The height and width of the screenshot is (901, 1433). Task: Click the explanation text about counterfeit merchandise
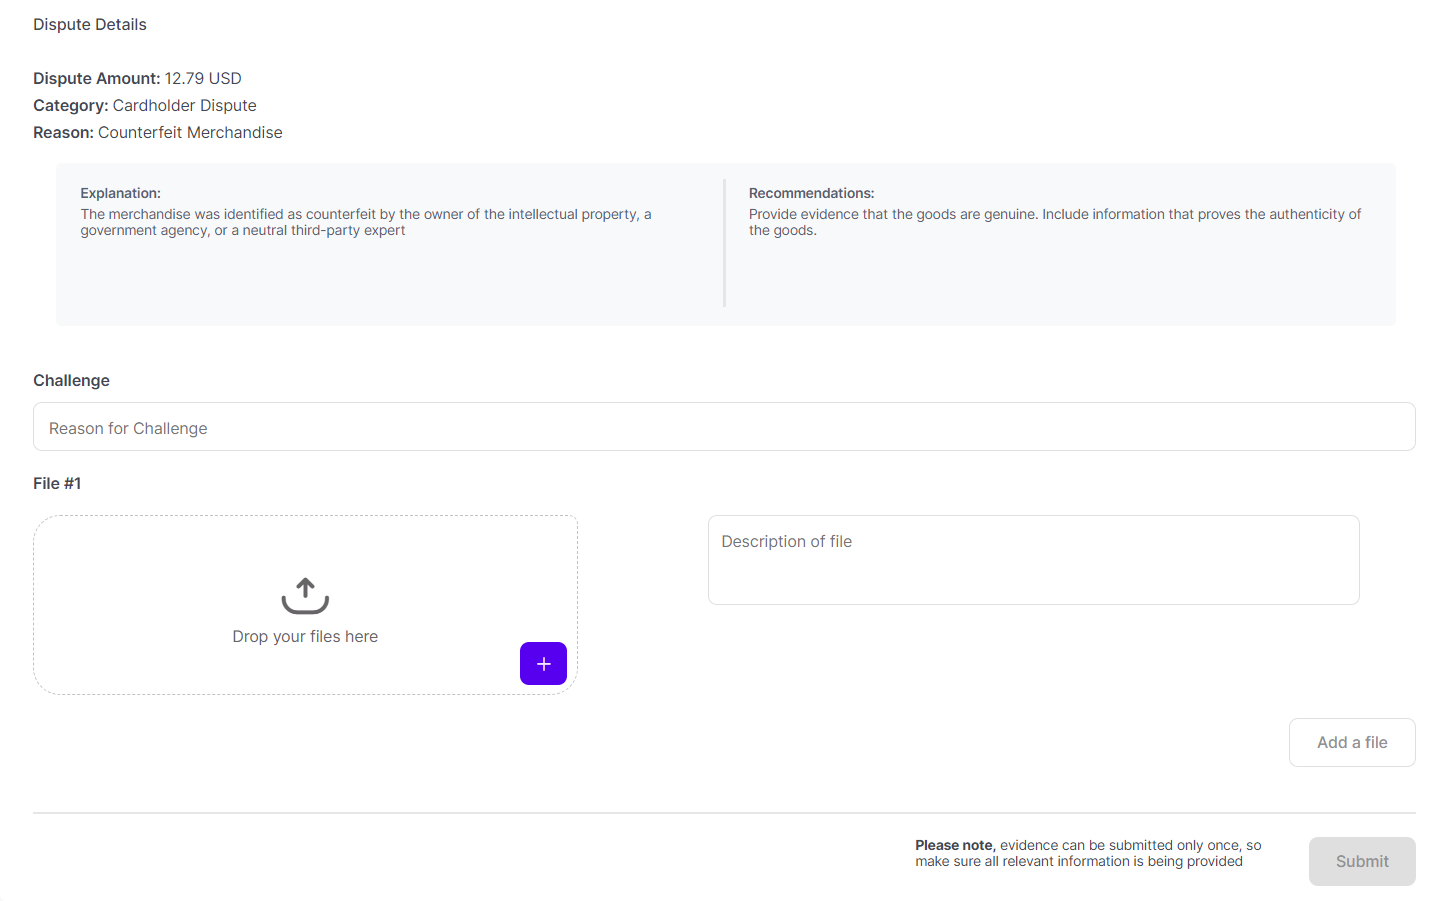tap(365, 222)
